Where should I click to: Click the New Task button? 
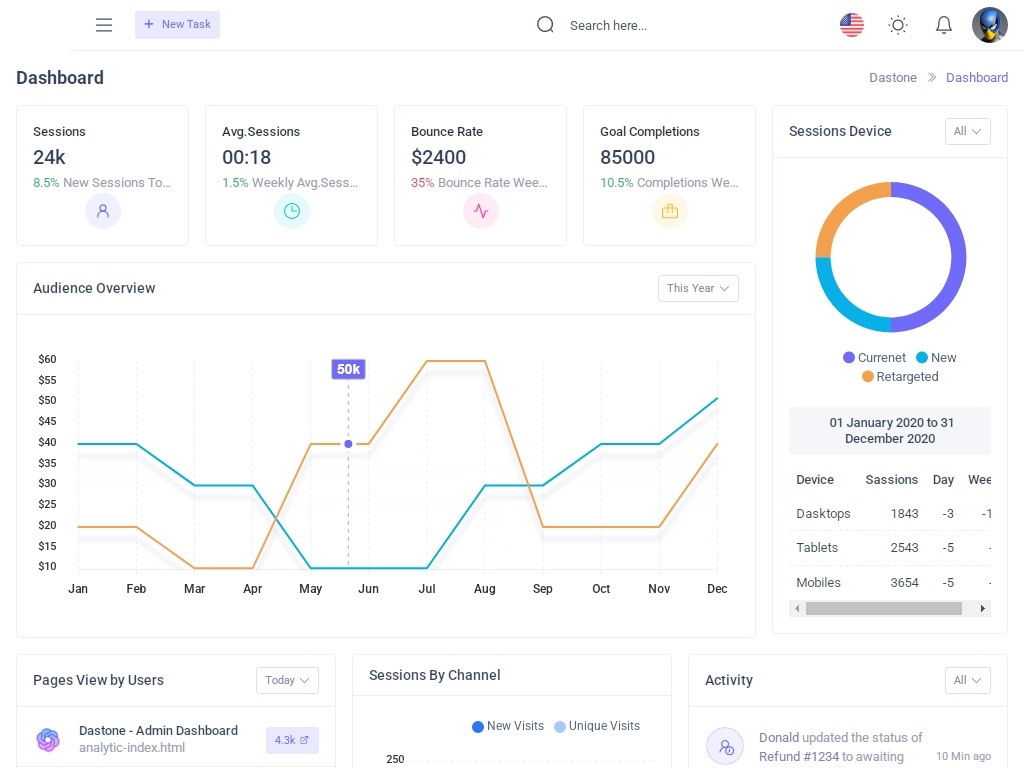click(x=177, y=25)
